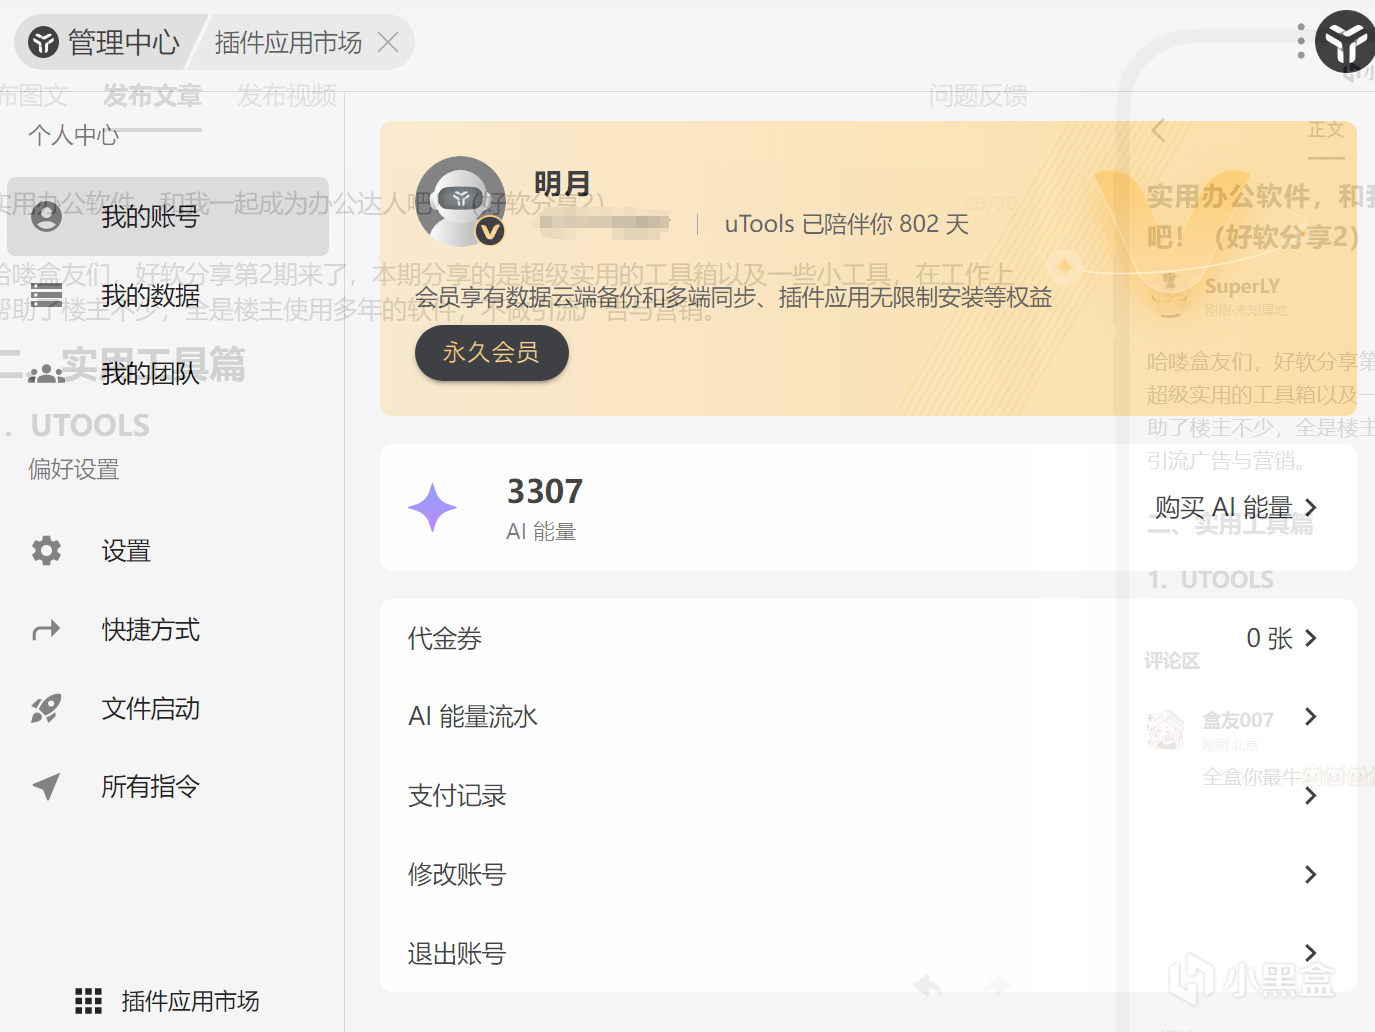Open 设置 in sidebar

coord(168,551)
